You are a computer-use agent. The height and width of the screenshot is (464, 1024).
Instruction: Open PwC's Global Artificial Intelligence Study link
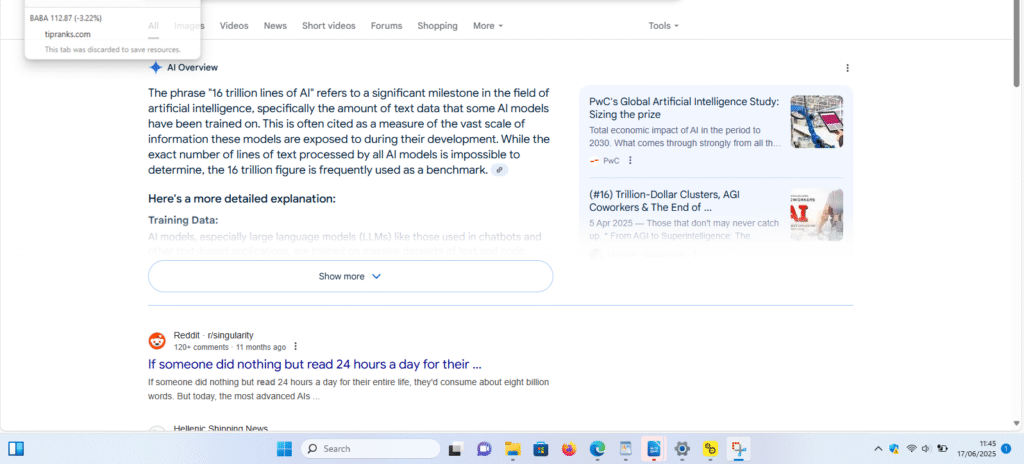click(684, 108)
